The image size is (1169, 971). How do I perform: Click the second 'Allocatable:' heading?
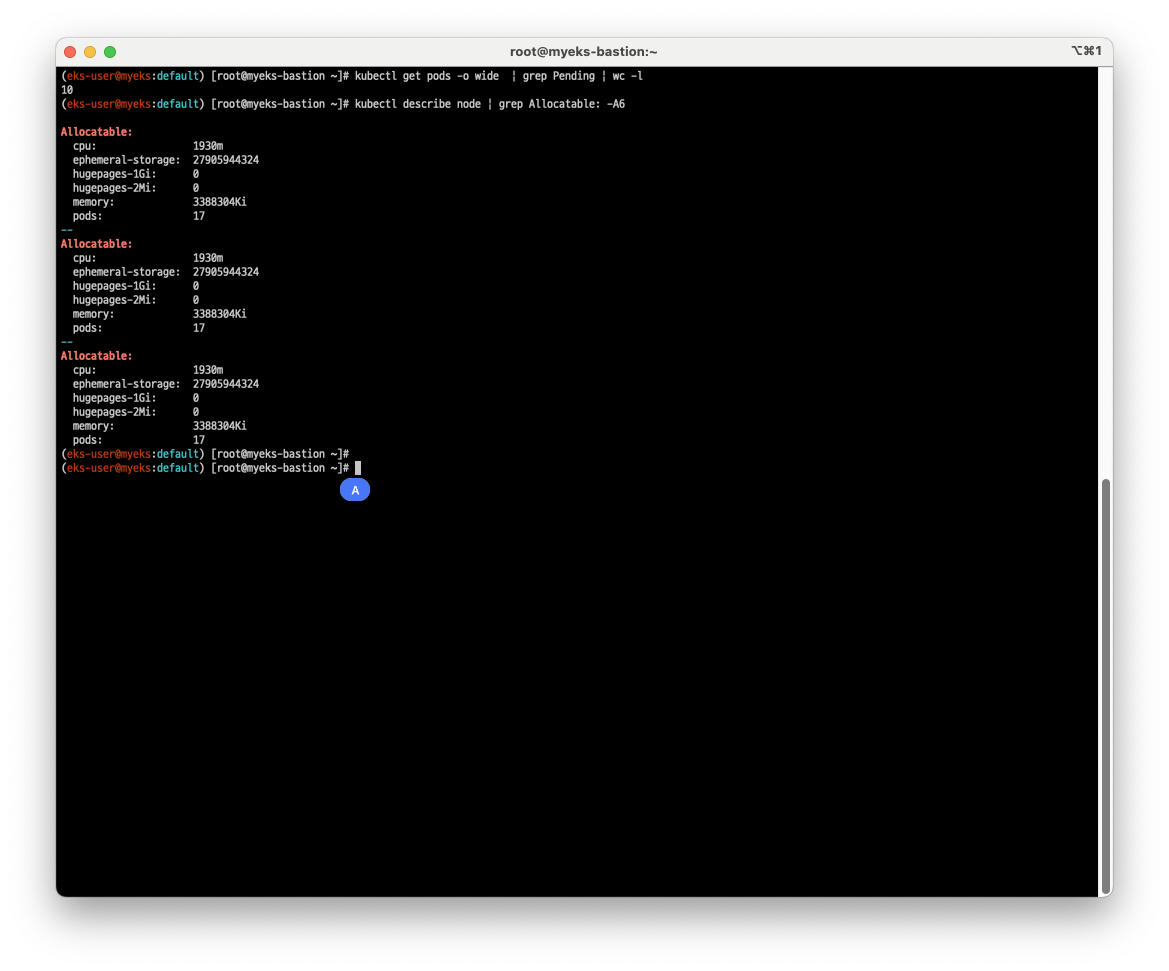(96, 244)
